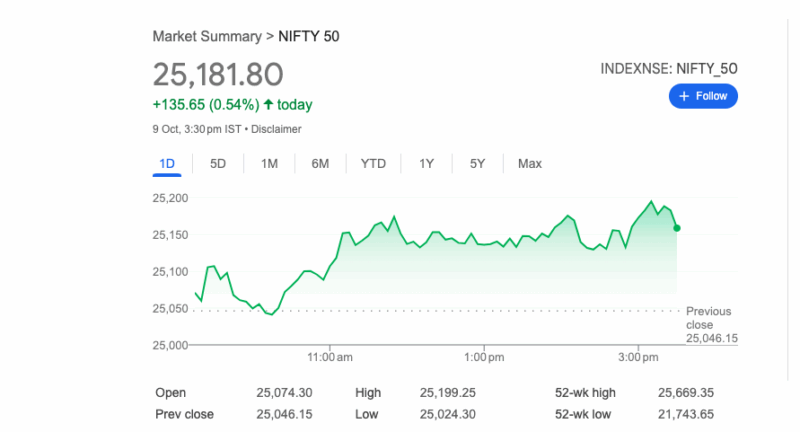Select the 1Y range tab
The image size is (800, 432).
click(427, 163)
